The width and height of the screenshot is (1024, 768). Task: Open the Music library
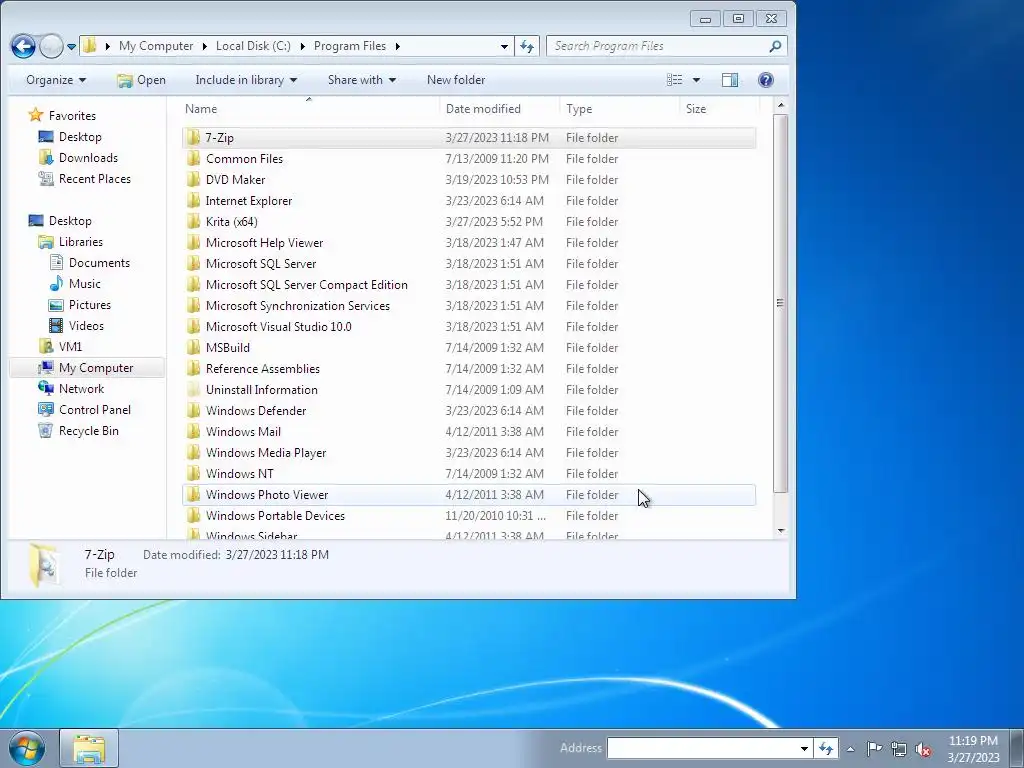click(x=74, y=283)
